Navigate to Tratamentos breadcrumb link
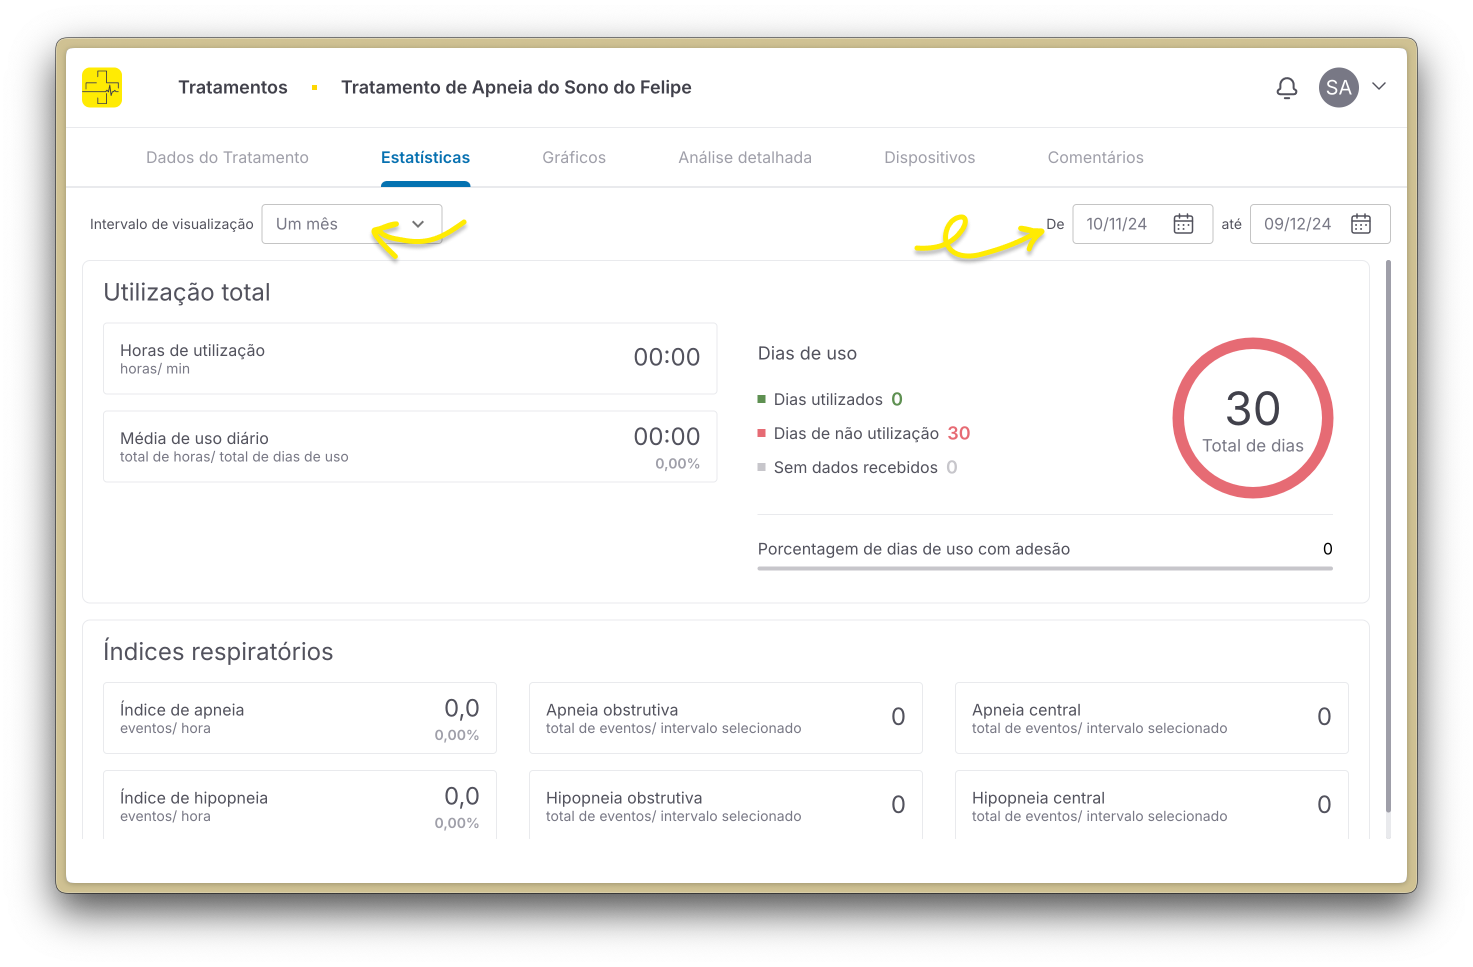 pos(233,87)
